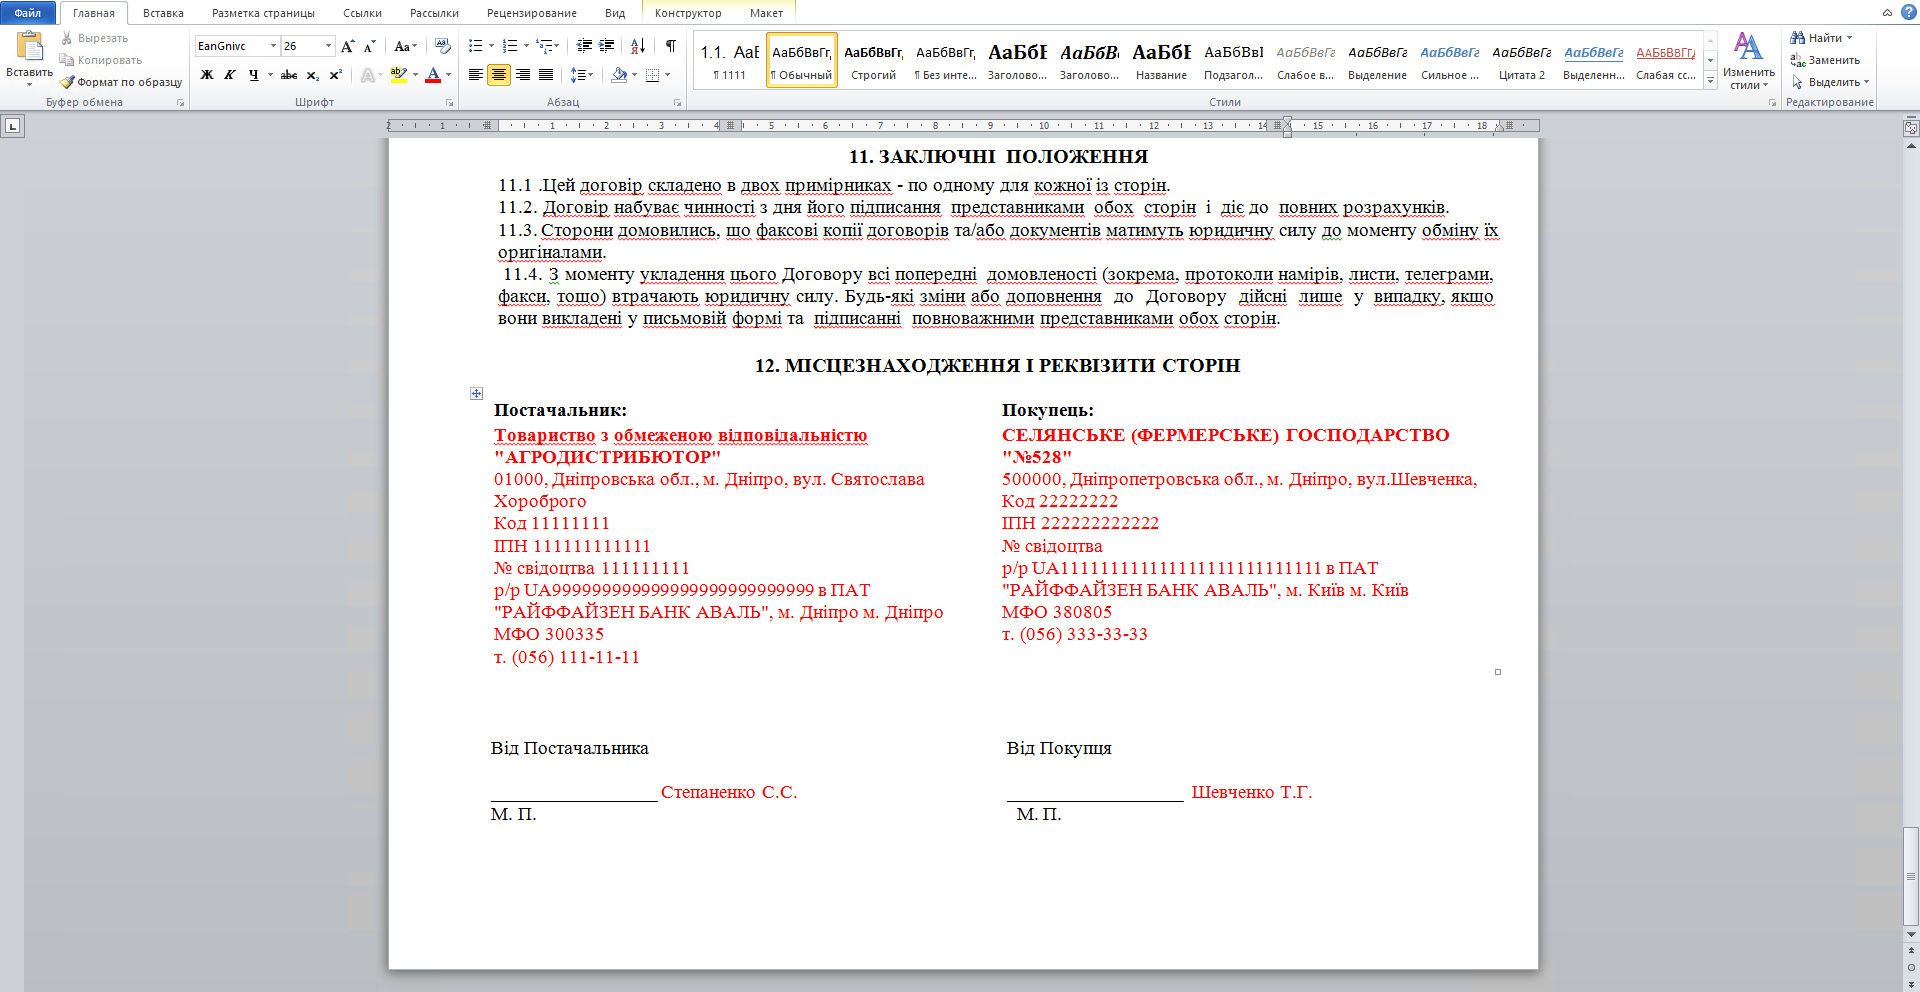Apply the red font color swatch

(x=433, y=75)
